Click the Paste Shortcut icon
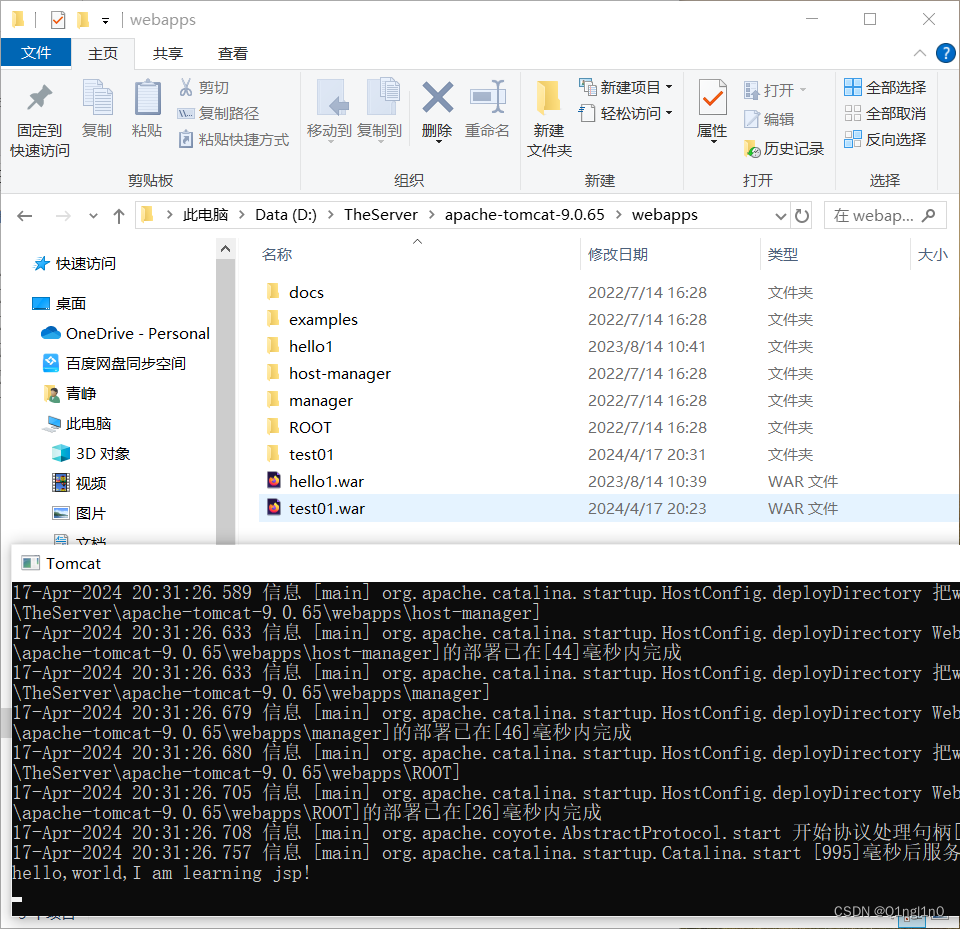 (x=186, y=140)
